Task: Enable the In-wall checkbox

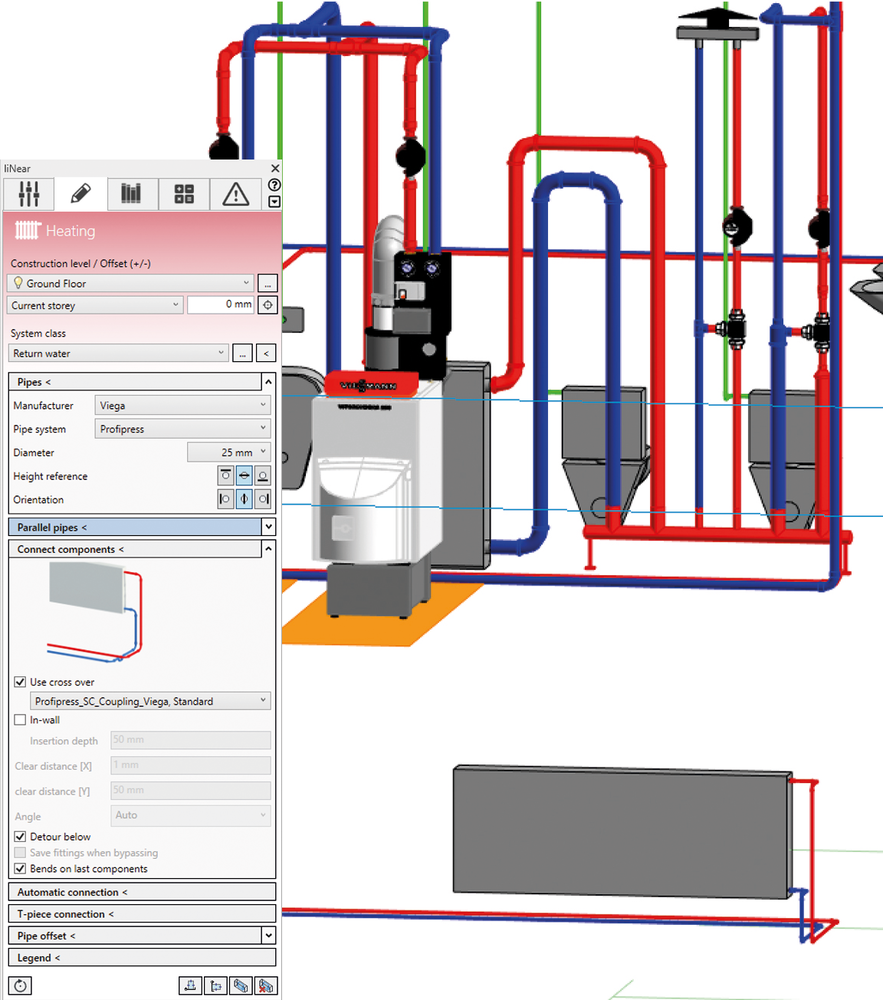Action: (x=21, y=719)
